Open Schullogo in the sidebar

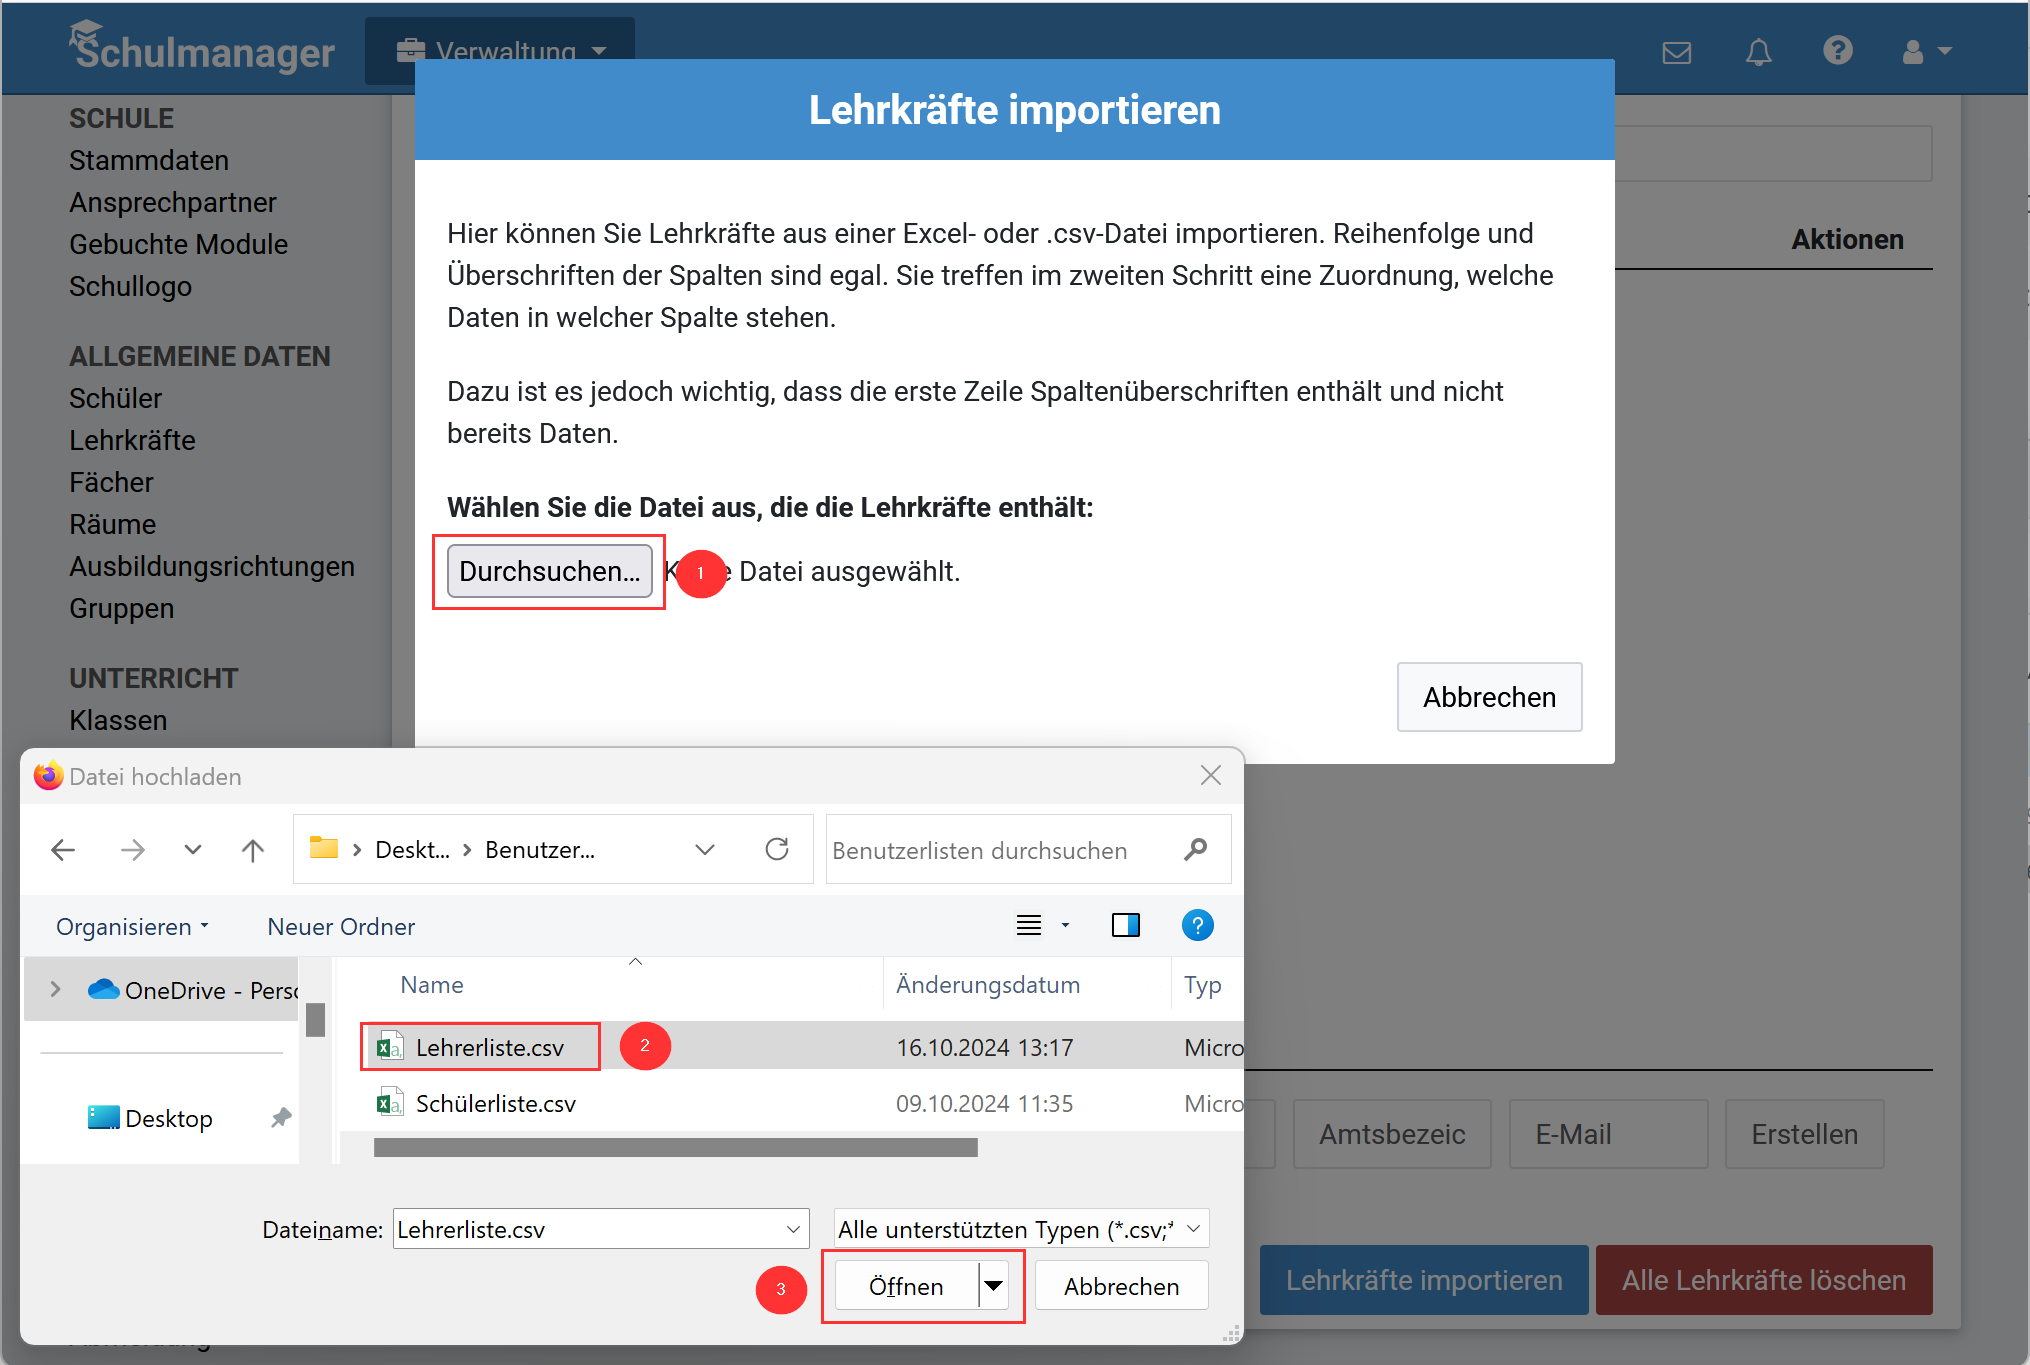pyautogui.click(x=130, y=286)
